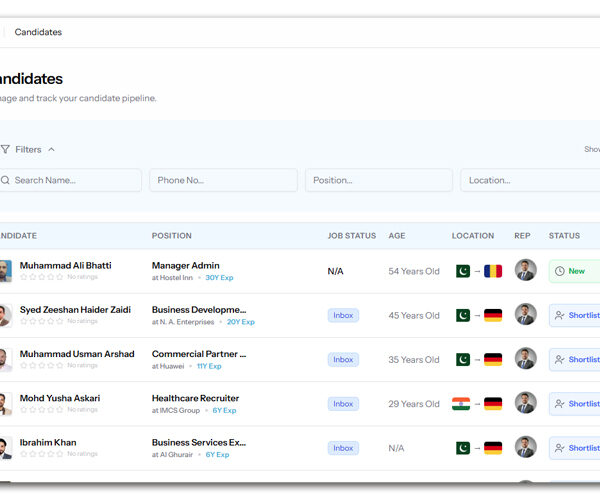The width and height of the screenshot is (600, 500).
Task: Click the Pakistan flag in Muhammad Ali Bhatti's row
Action: [x=462, y=271]
